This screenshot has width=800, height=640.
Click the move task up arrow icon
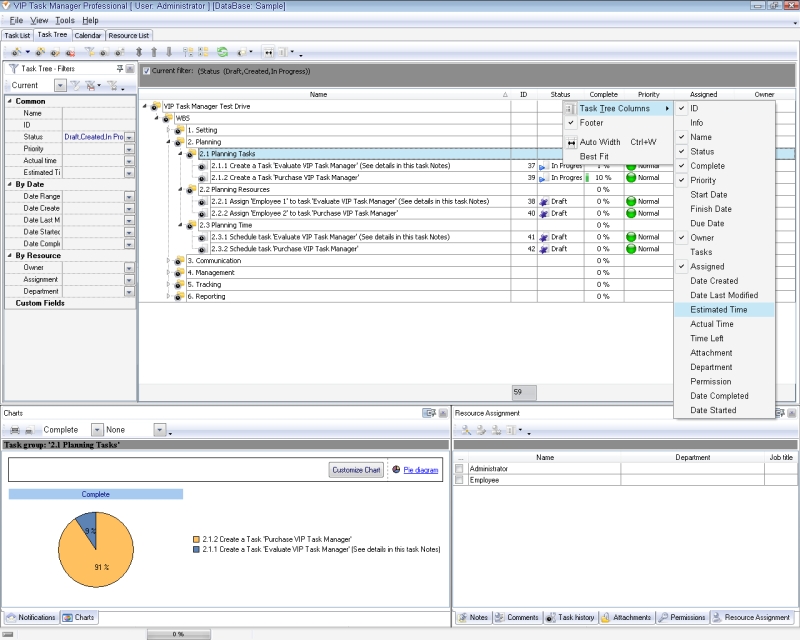click(154, 52)
